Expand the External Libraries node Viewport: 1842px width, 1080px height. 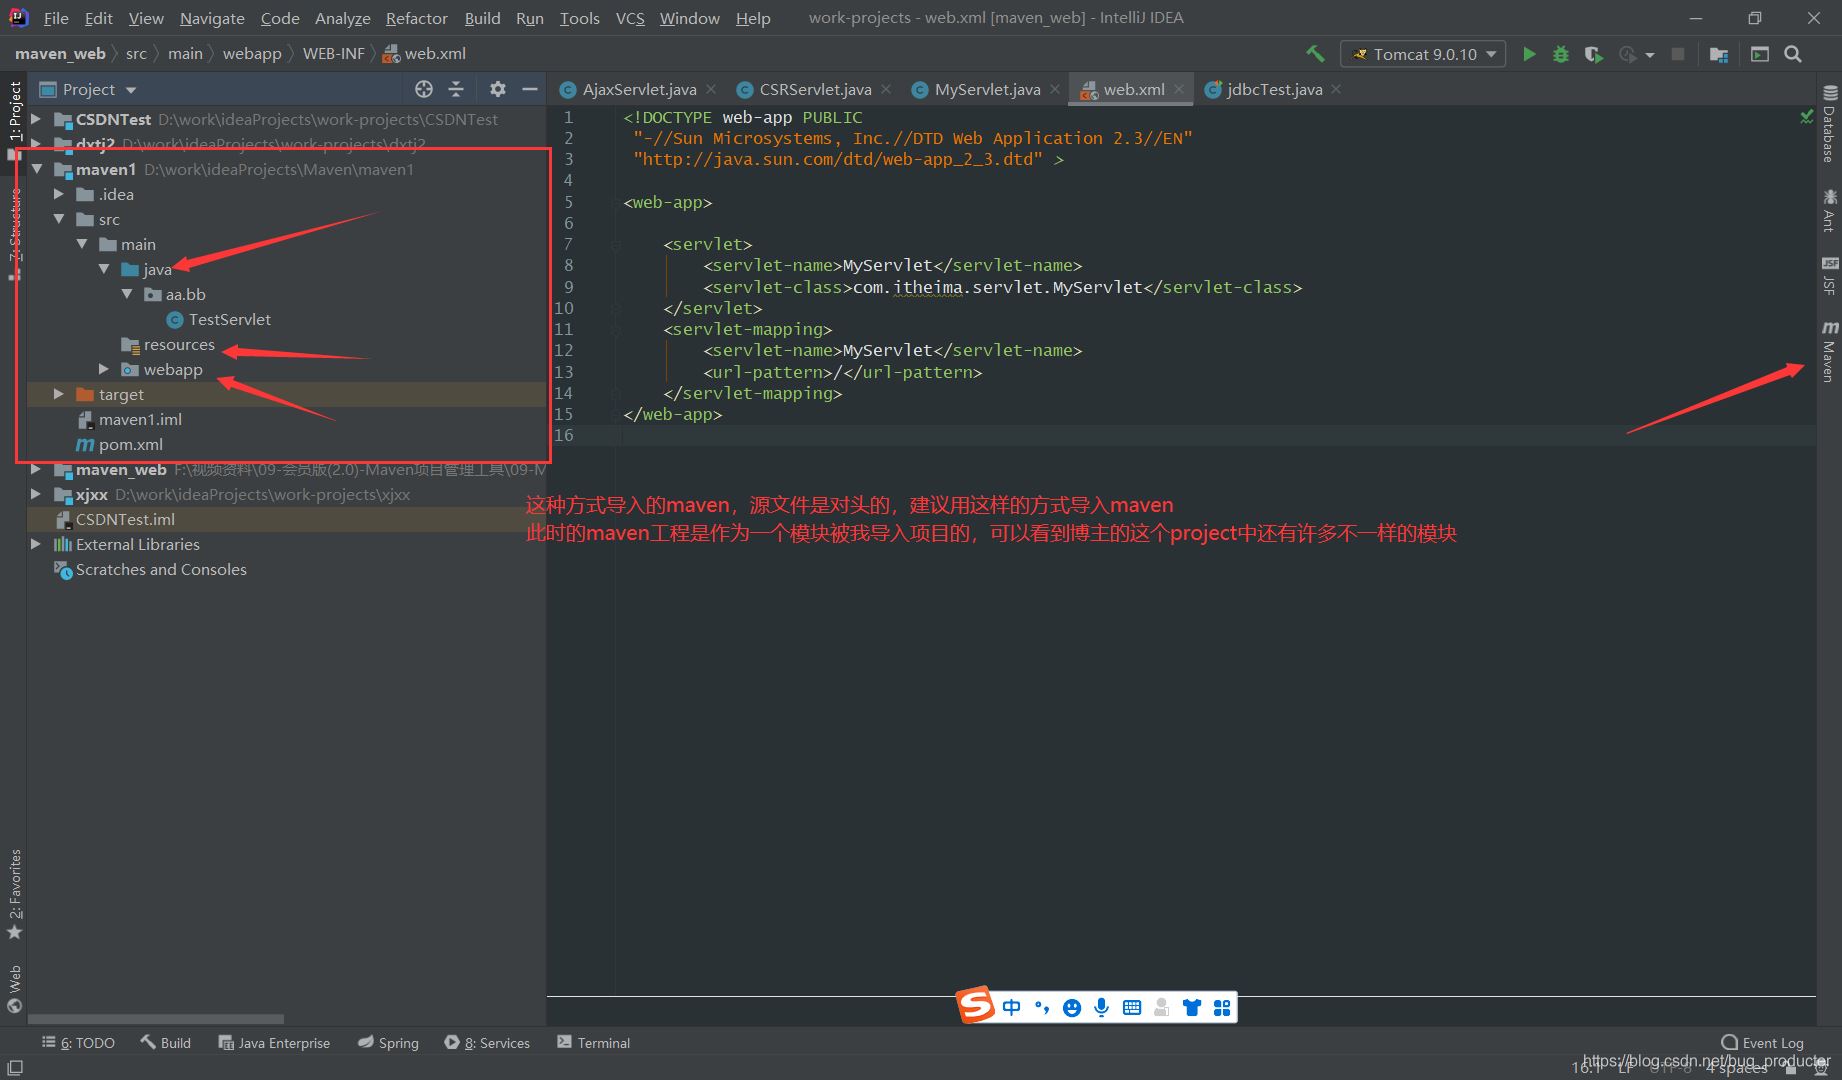(x=36, y=544)
